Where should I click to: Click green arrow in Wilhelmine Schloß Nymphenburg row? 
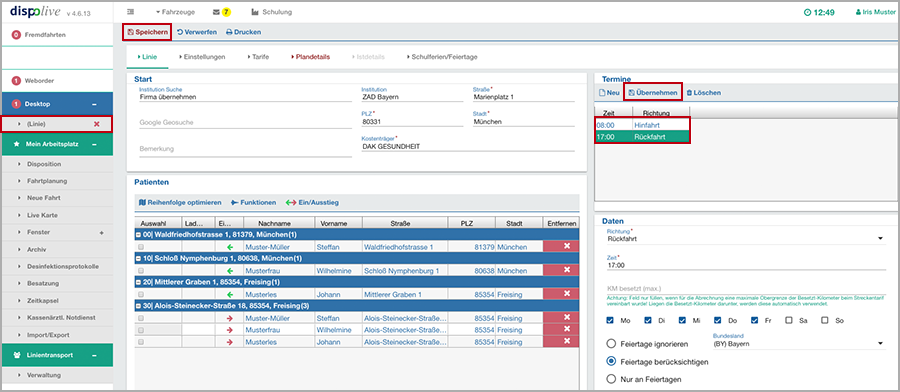tap(230, 270)
